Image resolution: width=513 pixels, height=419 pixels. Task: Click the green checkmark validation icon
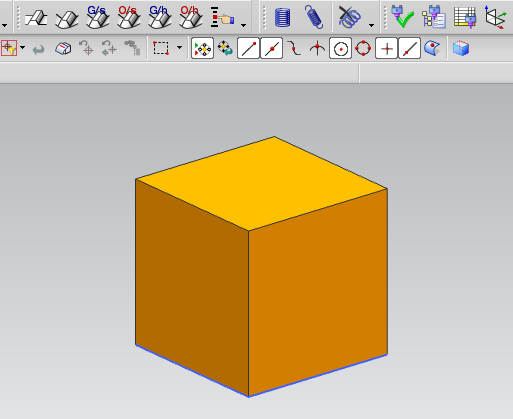(403, 16)
